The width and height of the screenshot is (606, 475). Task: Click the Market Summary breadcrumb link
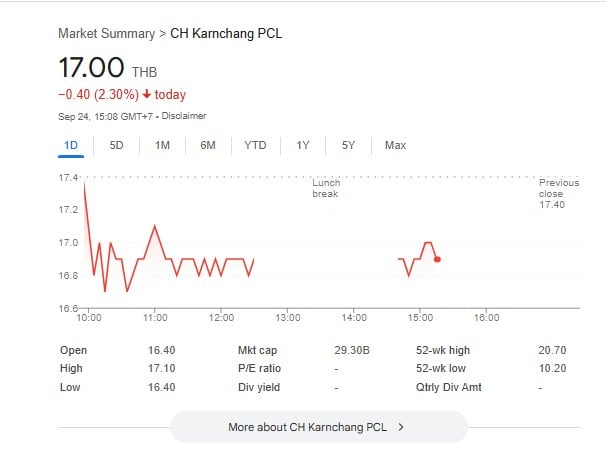pyautogui.click(x=107, y=34)
